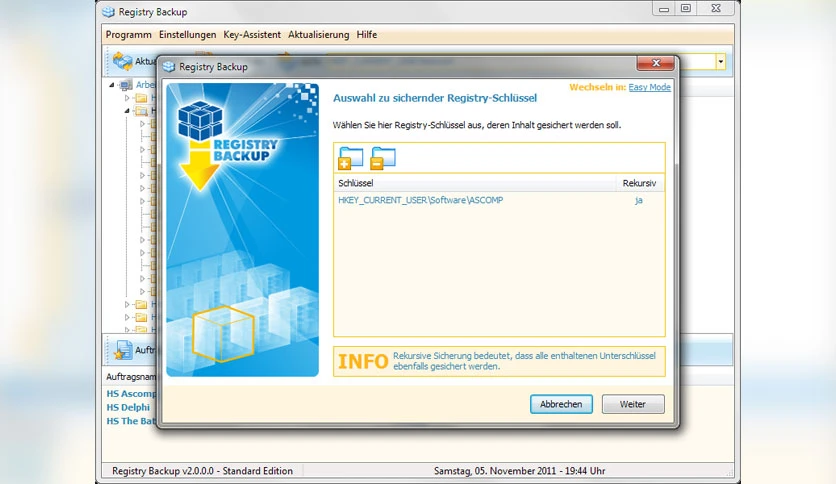The image size is (836, 484).
Task: Click the Abbrechen button
Action: [561, 404]
